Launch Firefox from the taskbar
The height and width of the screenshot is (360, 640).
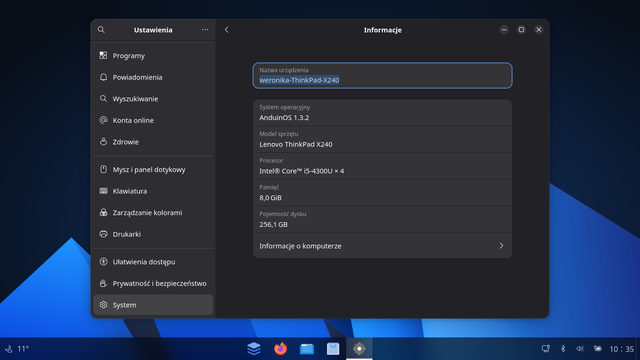pos(280,349)
